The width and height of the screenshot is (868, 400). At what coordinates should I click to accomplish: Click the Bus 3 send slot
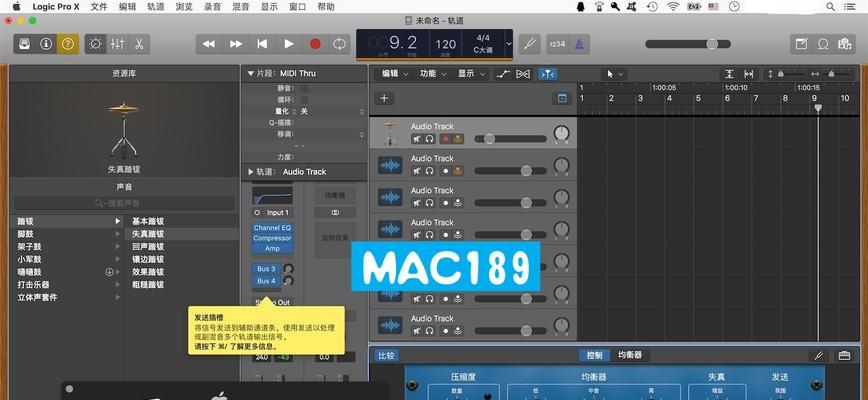click(266, 269)
